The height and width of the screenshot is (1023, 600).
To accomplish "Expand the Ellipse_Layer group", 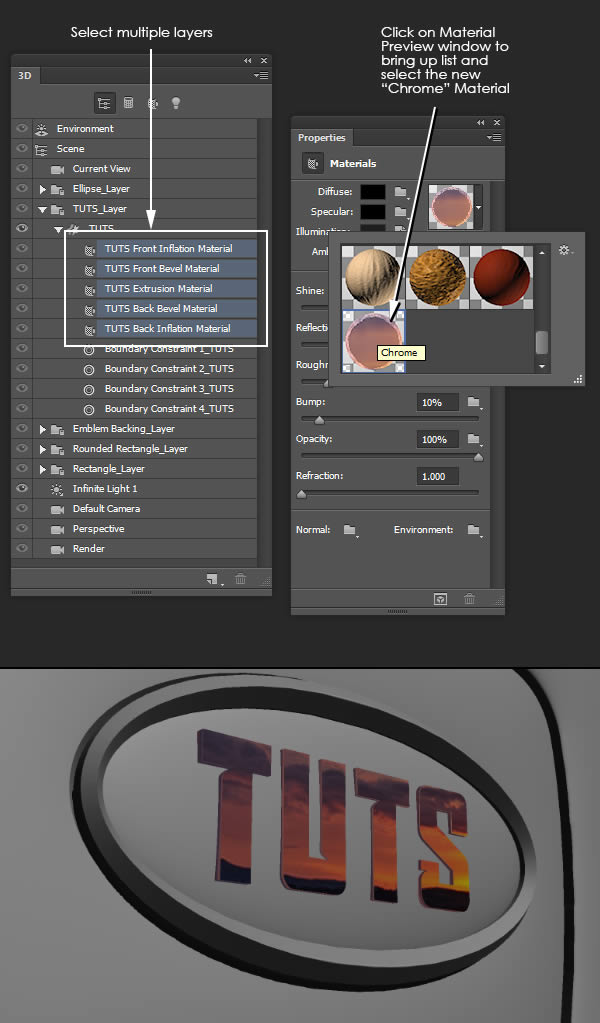I will [x=42, y=189].
